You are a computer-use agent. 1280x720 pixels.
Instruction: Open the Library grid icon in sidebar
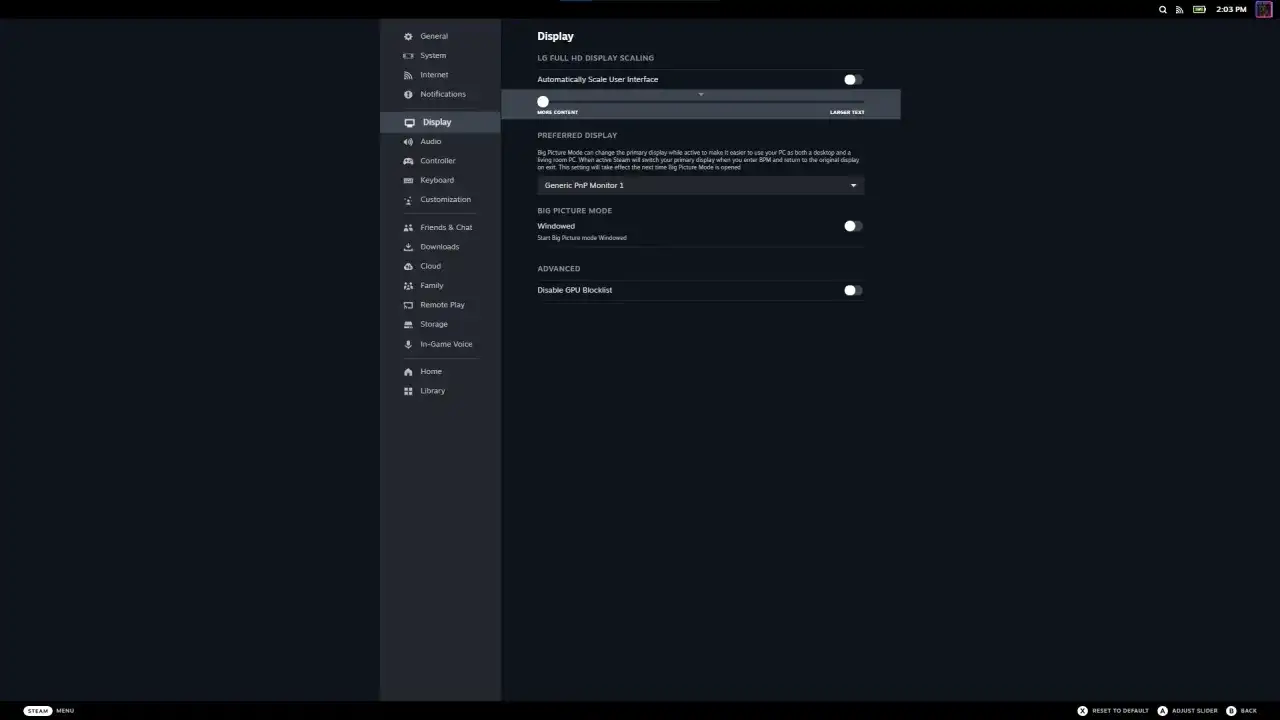(408, 390)
